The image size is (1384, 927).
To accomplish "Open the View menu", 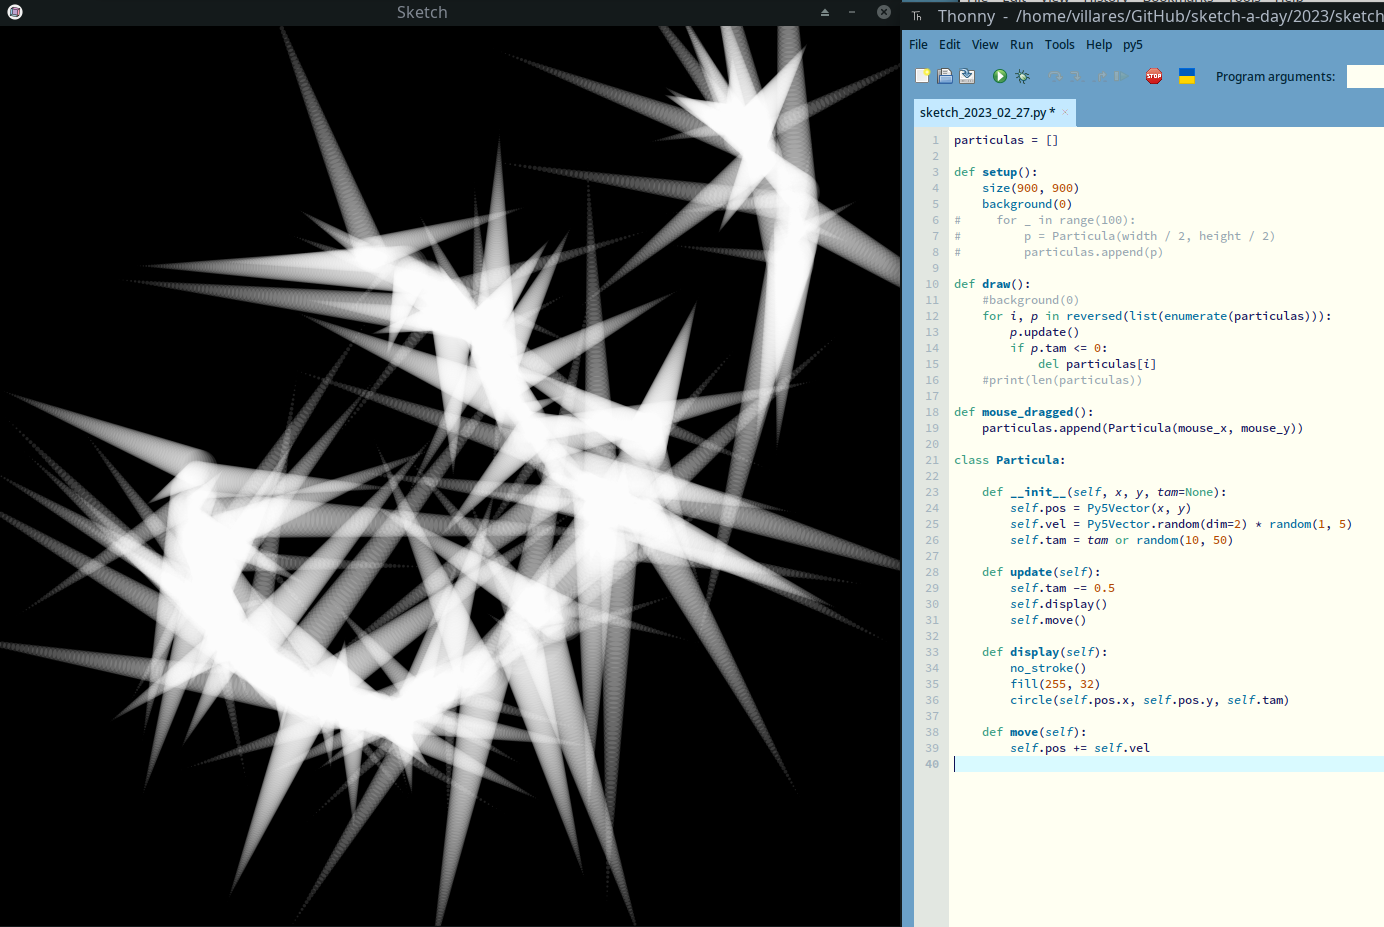I will pos(985,45).
